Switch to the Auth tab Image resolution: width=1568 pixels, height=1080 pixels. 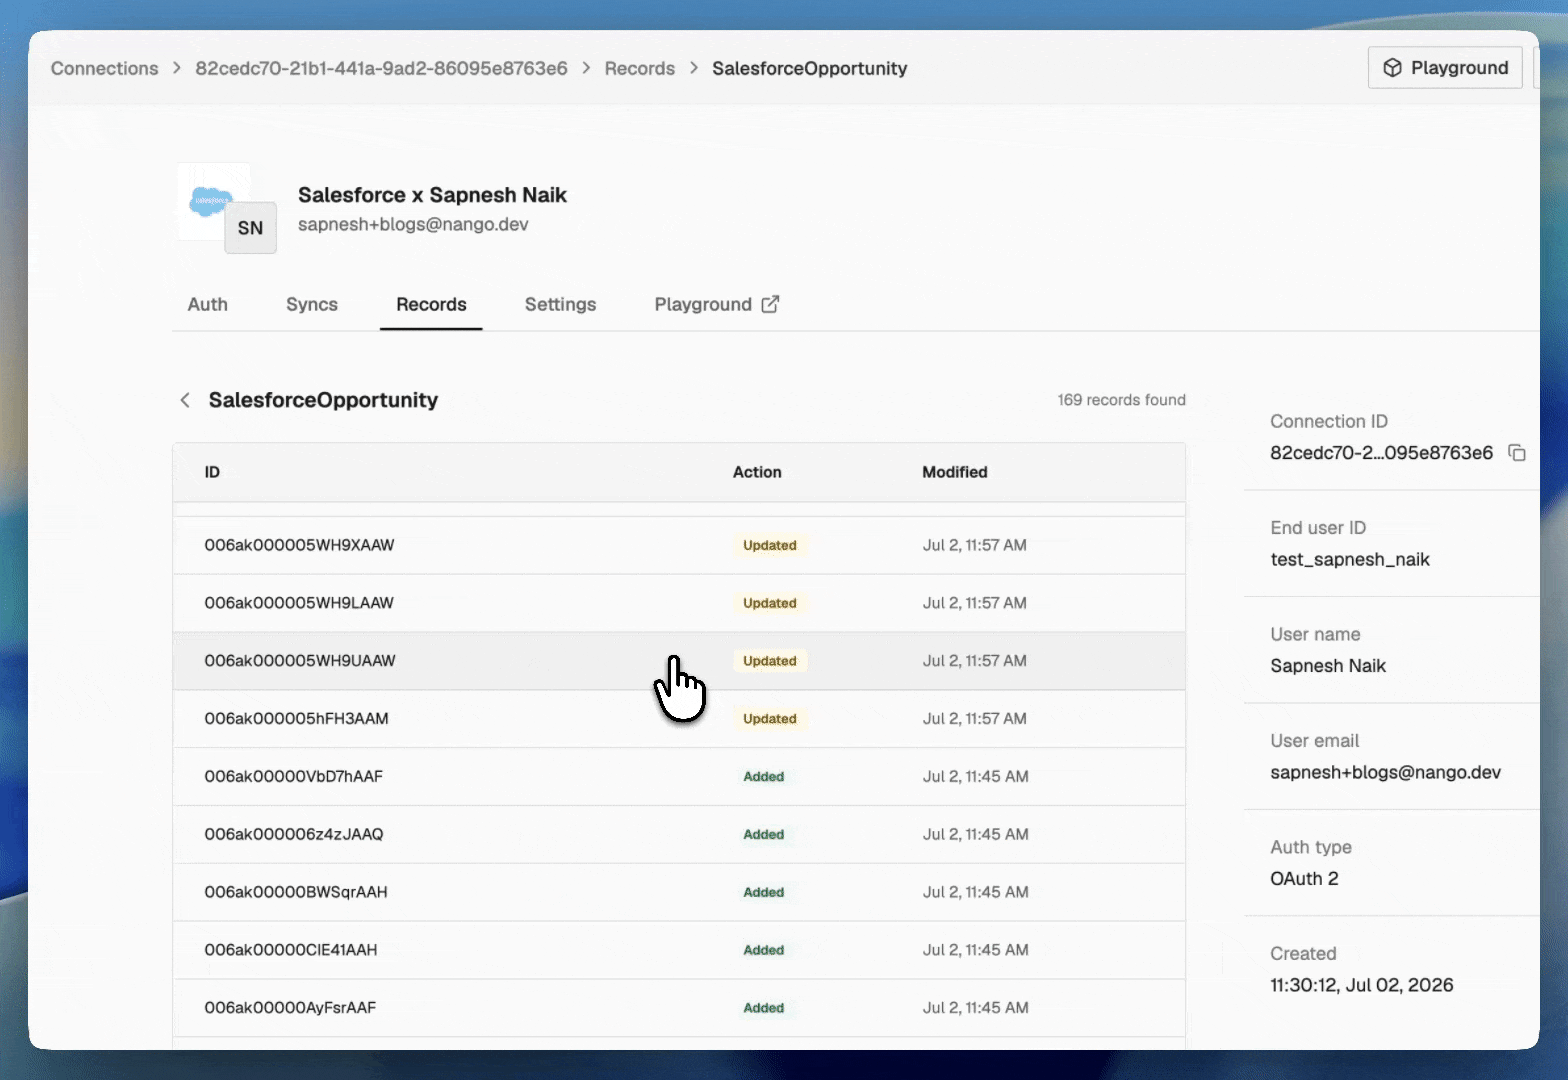pos(208,304)
